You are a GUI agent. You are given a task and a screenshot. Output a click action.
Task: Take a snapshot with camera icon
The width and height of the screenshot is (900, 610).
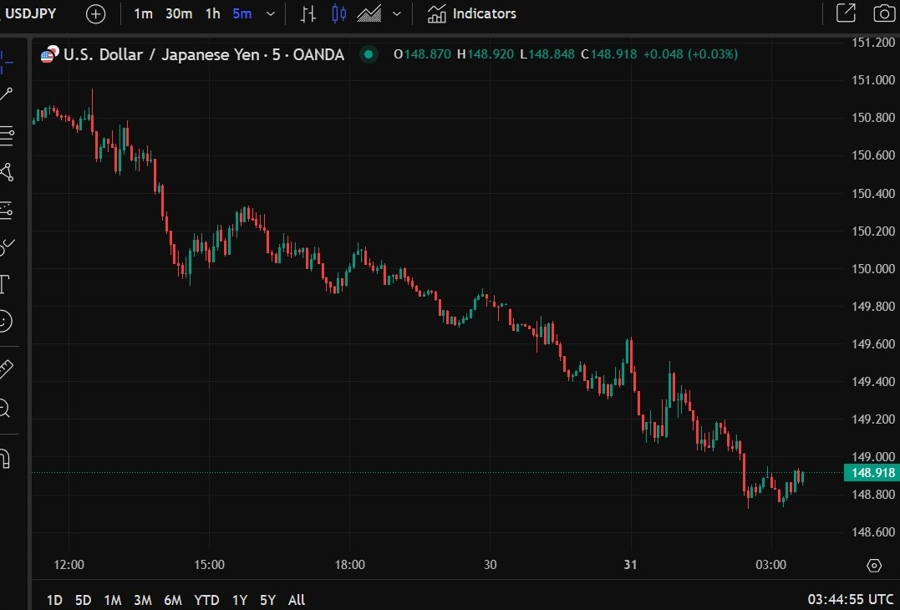(x=883, y=13)
